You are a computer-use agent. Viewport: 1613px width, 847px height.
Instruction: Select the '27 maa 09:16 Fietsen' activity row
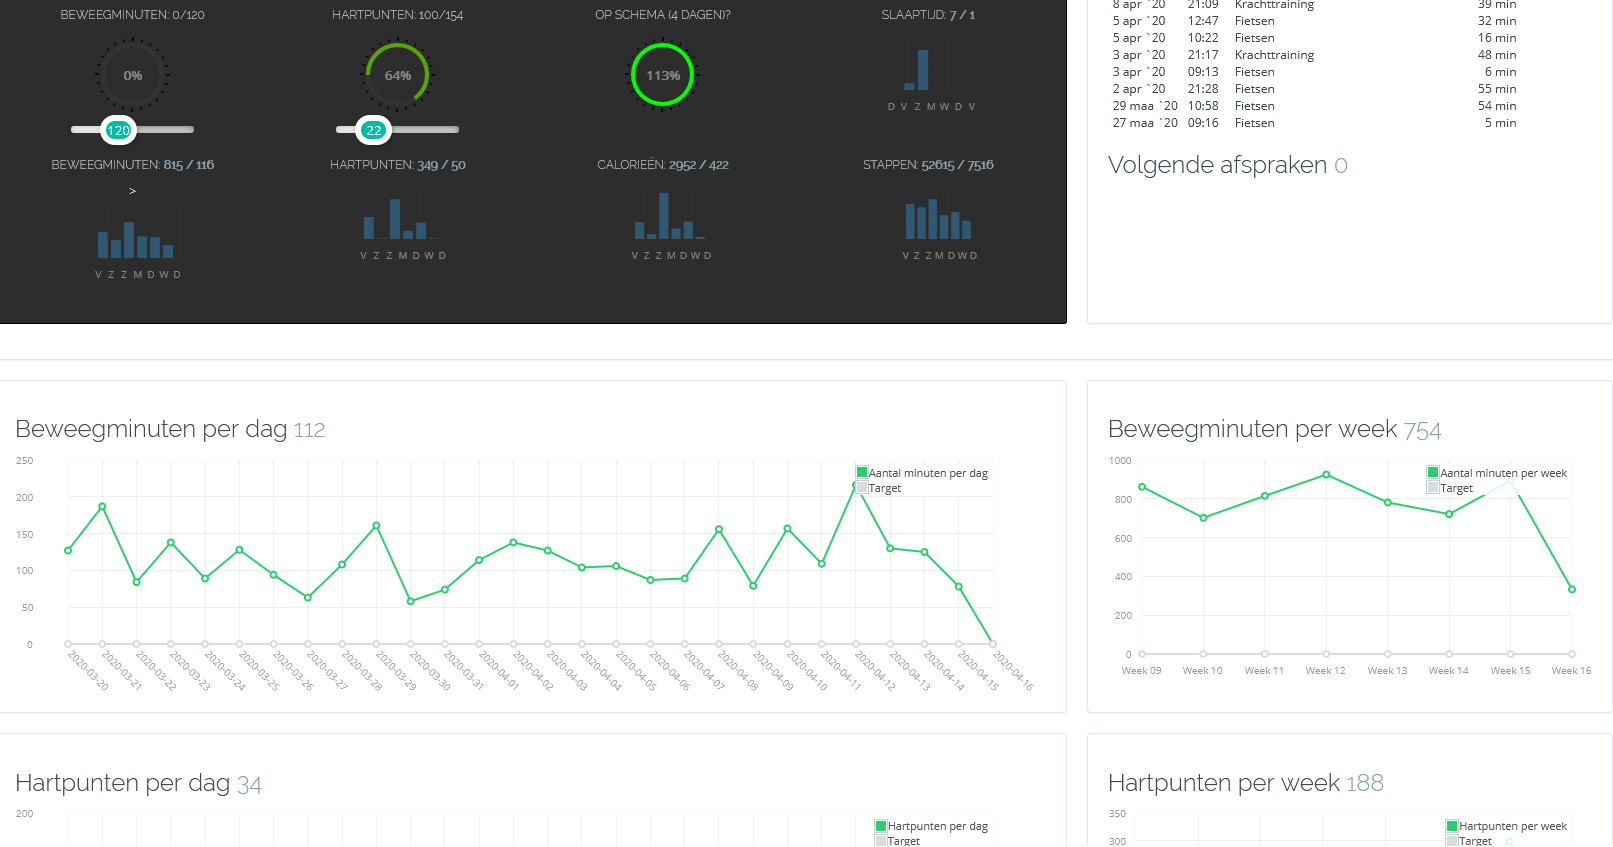click(1314, 123)
